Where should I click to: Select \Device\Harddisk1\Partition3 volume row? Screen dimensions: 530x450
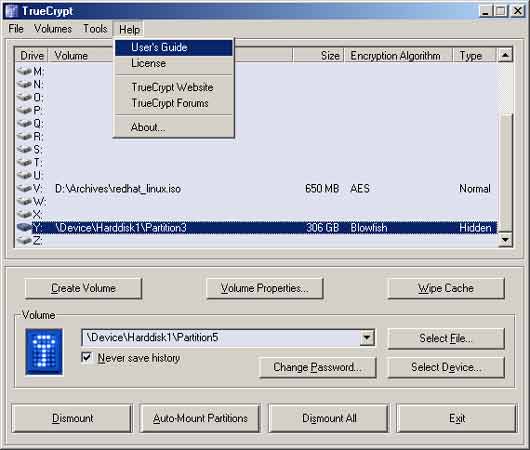(257, 228)
